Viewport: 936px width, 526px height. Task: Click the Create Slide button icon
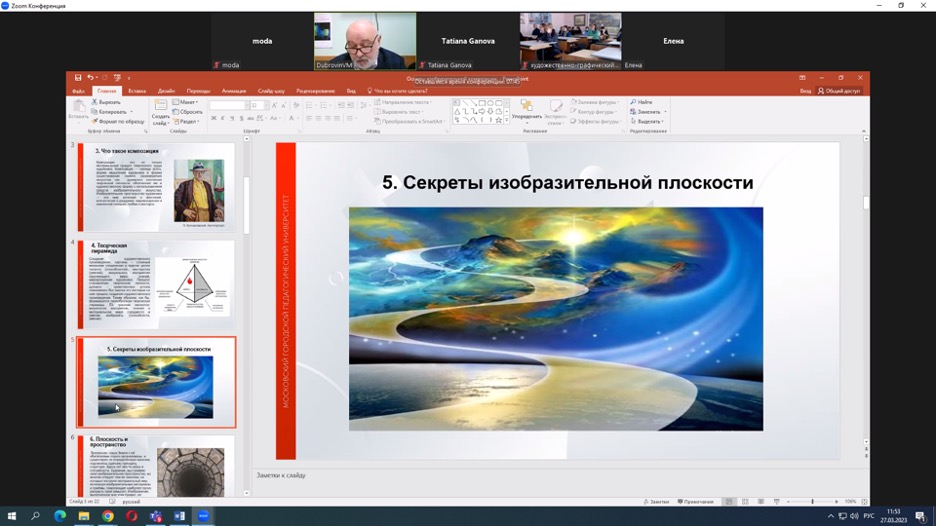[x=160, y=107]
